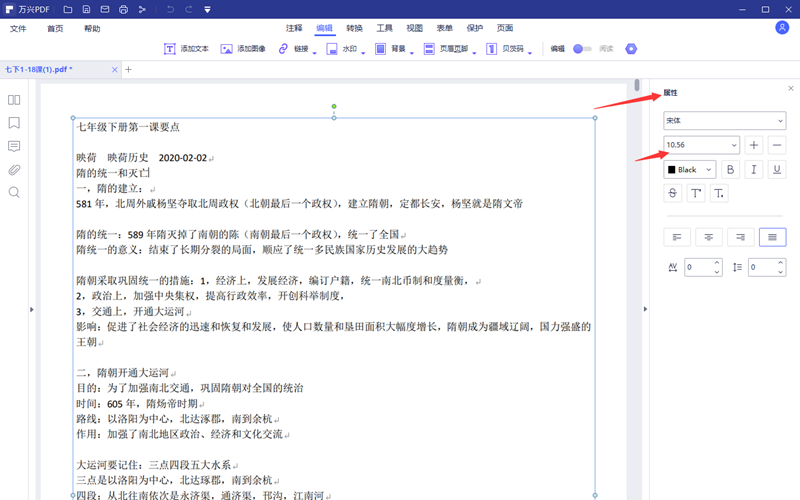This screenshot has height=500, width=800.
Task: Open the bookmarks panel in left sidebar
Action: click(14, 123)
